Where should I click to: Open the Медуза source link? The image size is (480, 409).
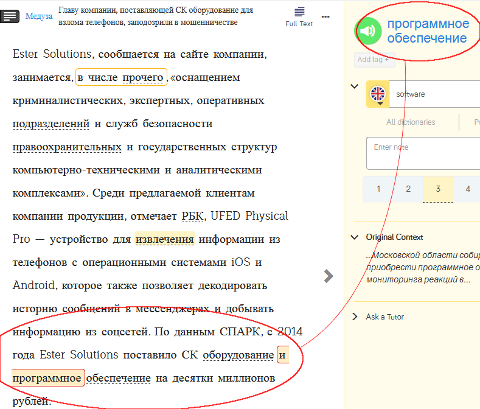(39, 16)
